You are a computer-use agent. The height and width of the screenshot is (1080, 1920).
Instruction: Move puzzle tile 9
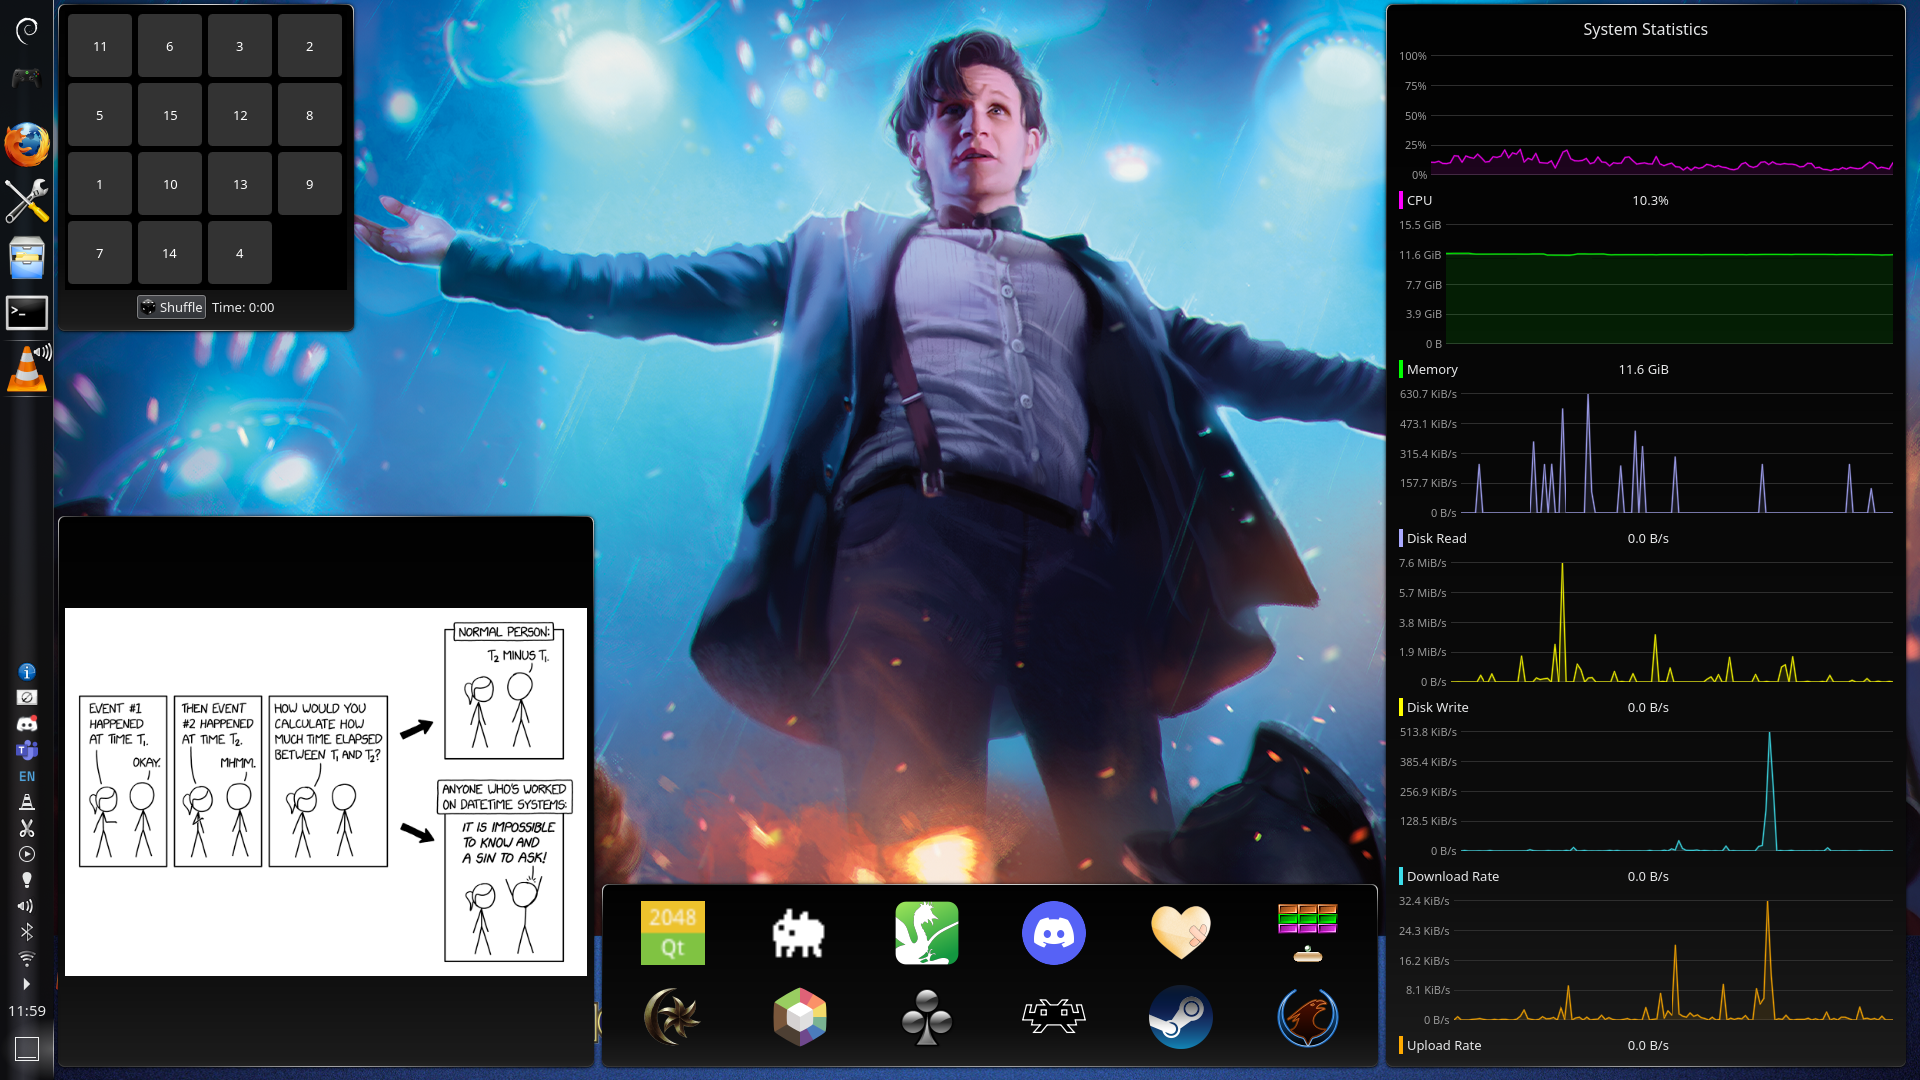coord(310,184)
